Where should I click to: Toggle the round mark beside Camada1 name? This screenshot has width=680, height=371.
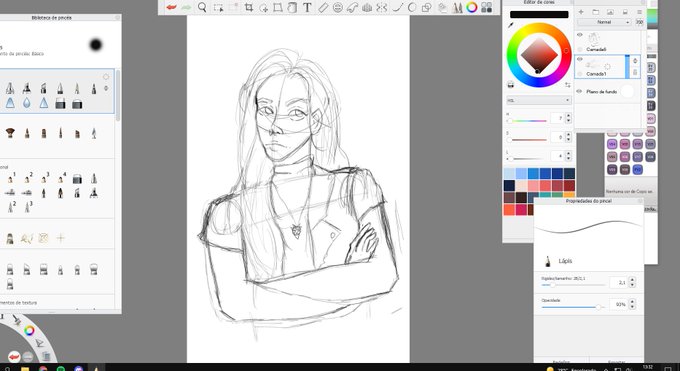(x=580, y=74)
